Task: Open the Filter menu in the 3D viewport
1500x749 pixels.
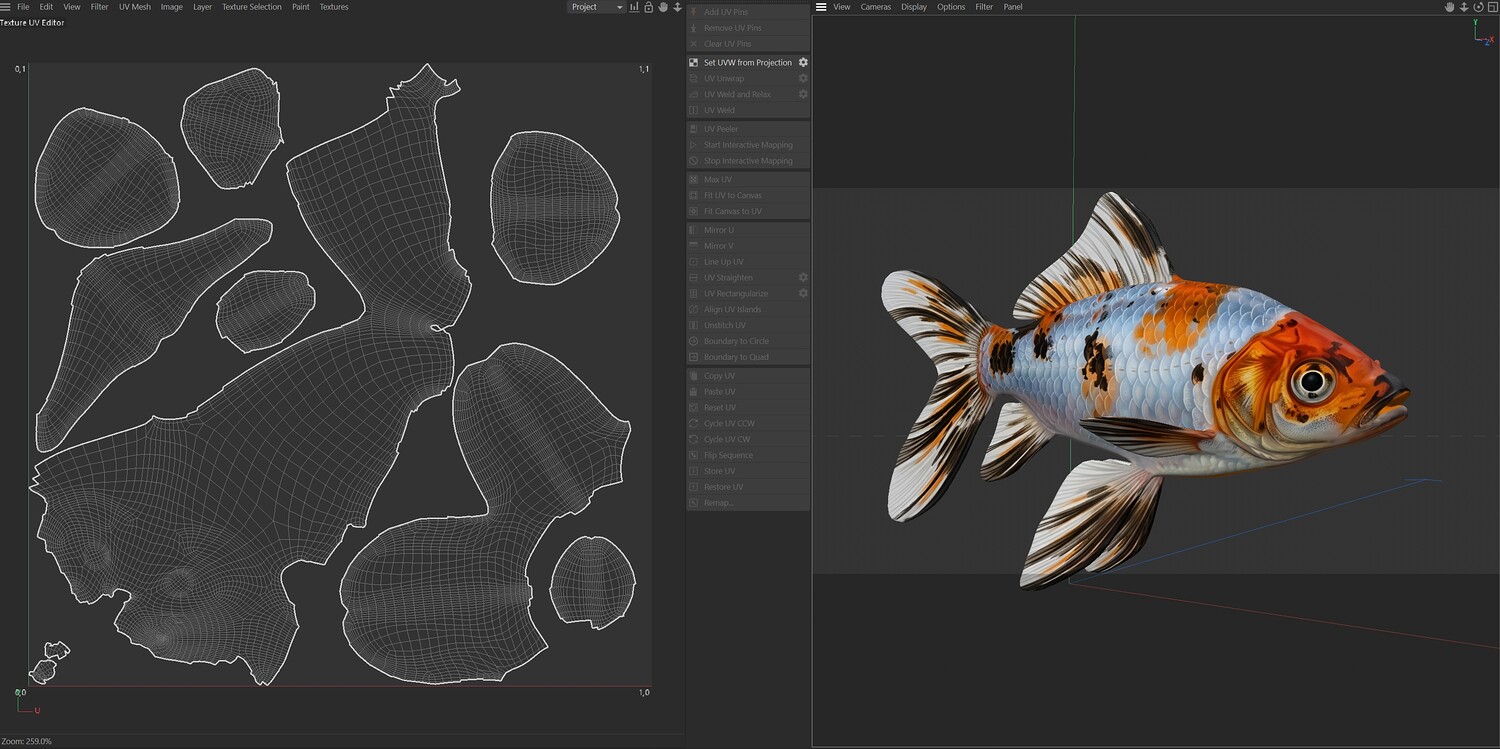Action: coord(985,7)
